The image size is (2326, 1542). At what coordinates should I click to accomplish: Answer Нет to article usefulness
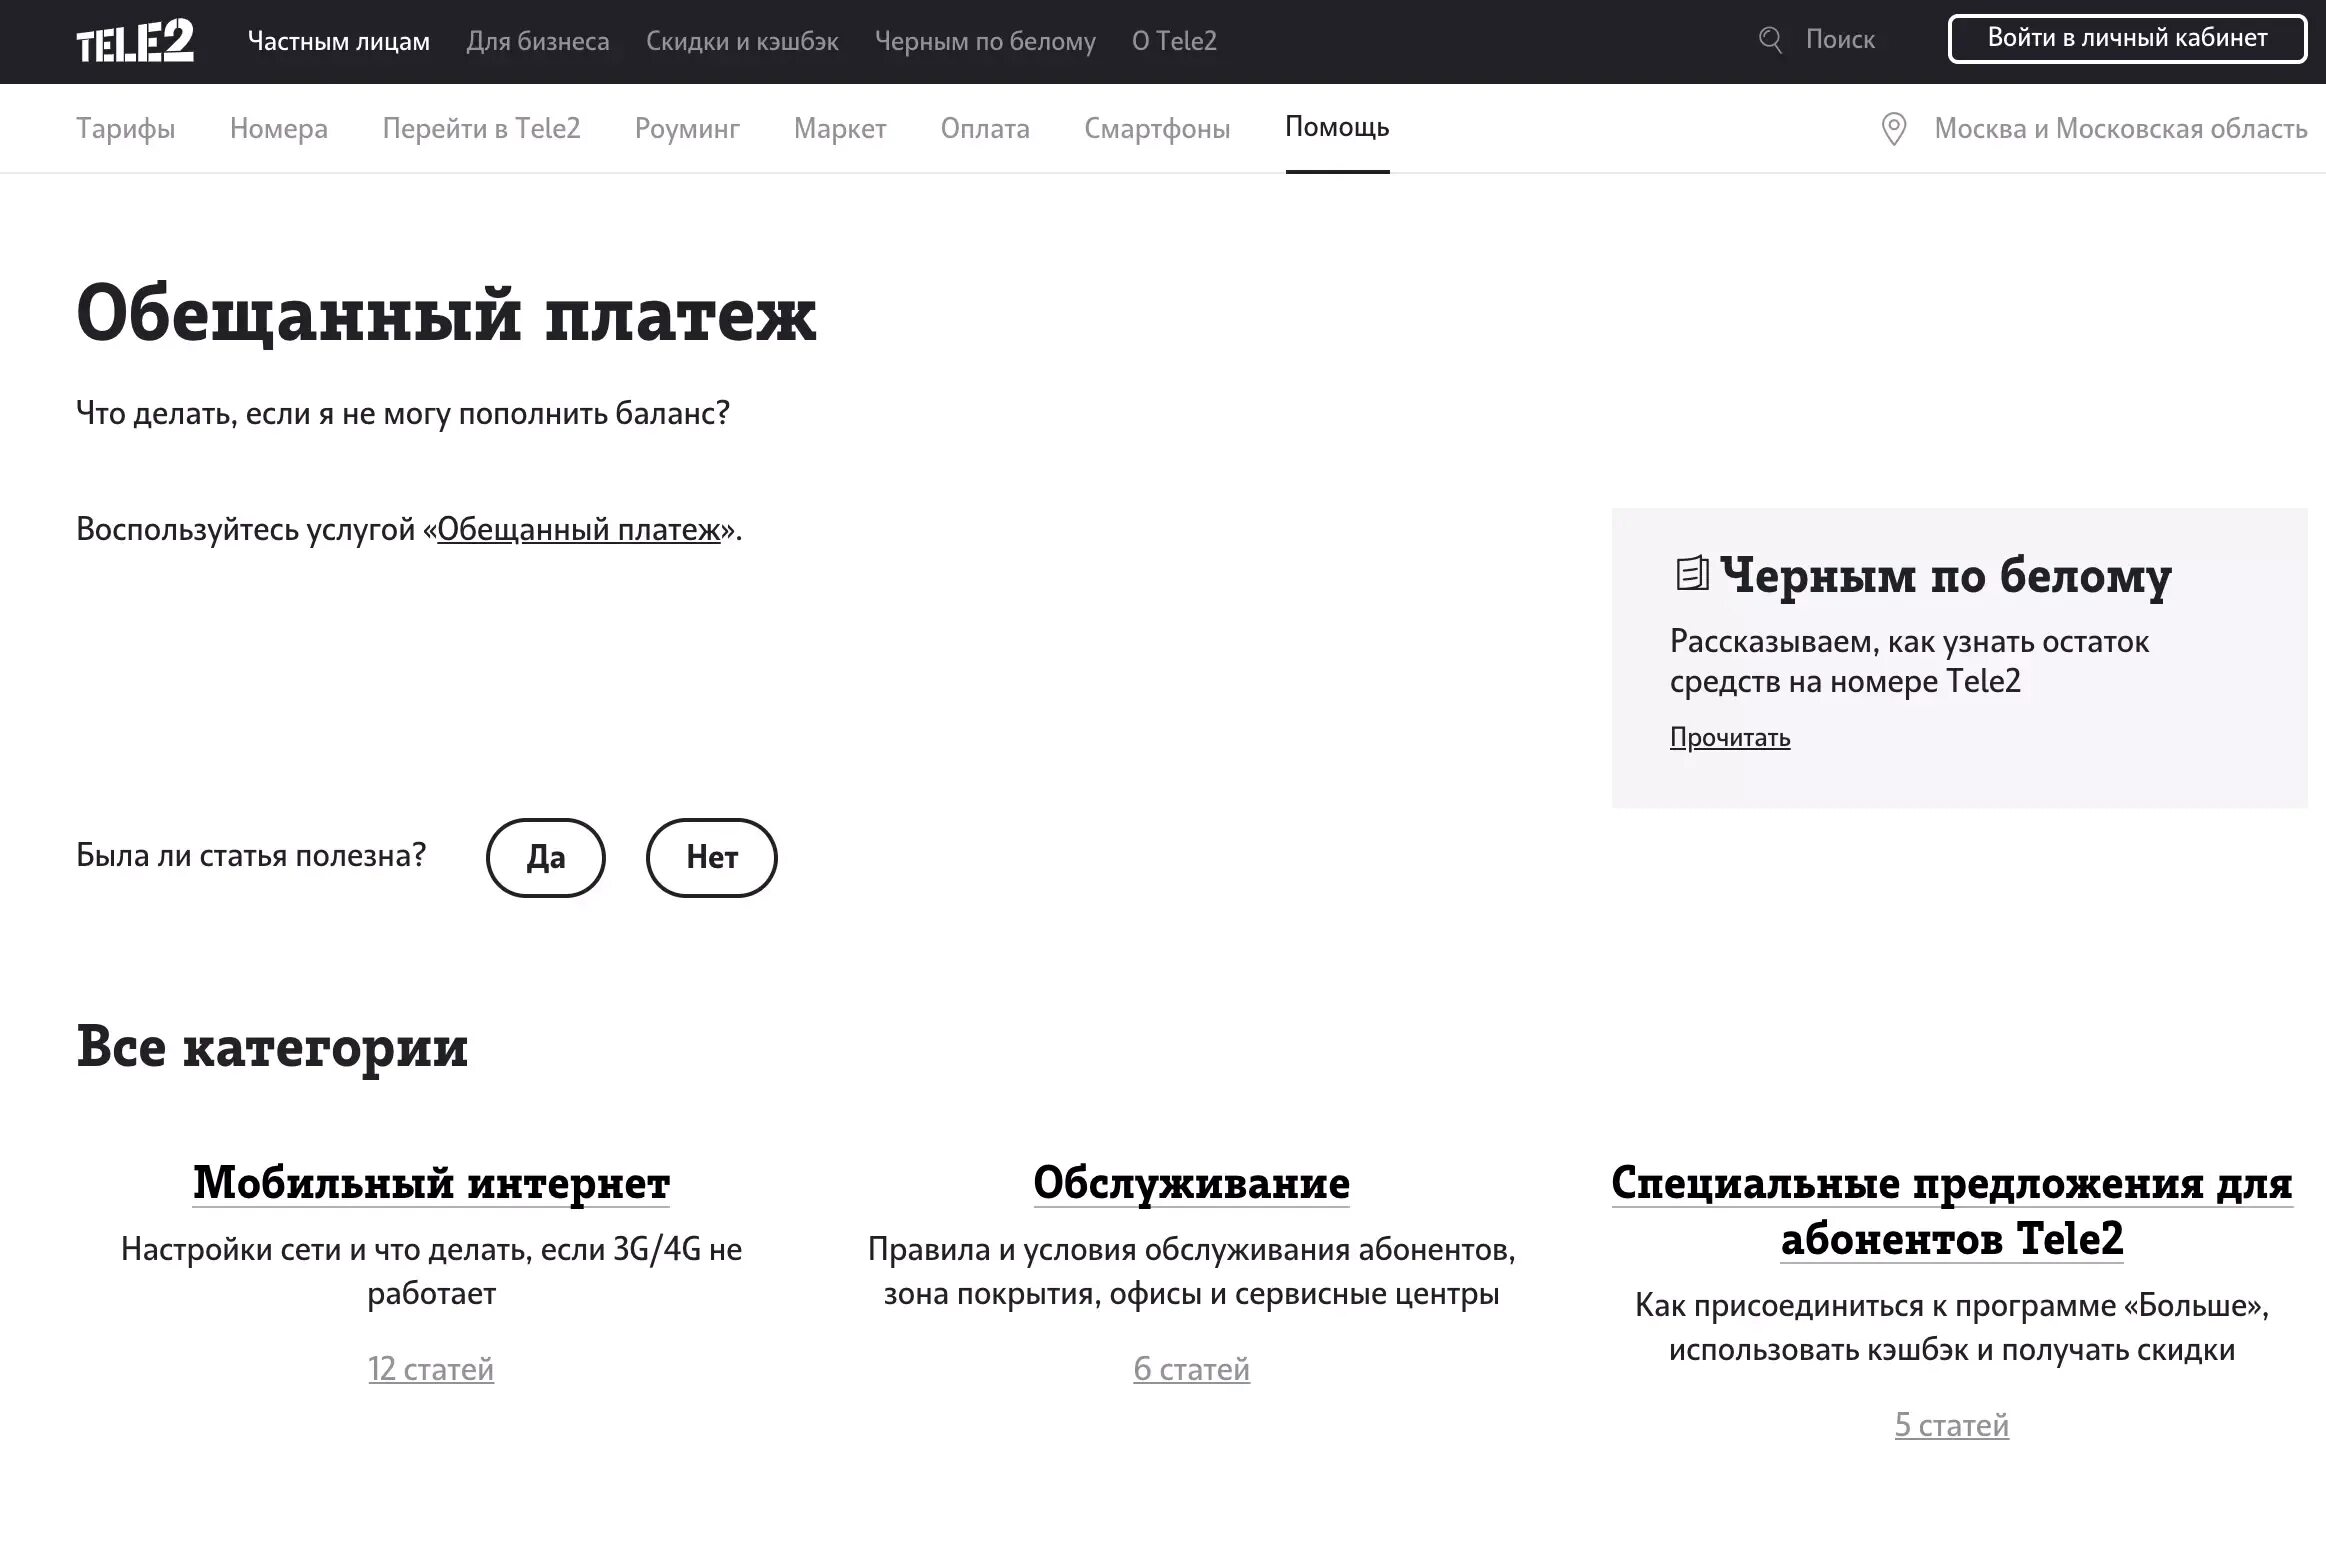(711, 857)
